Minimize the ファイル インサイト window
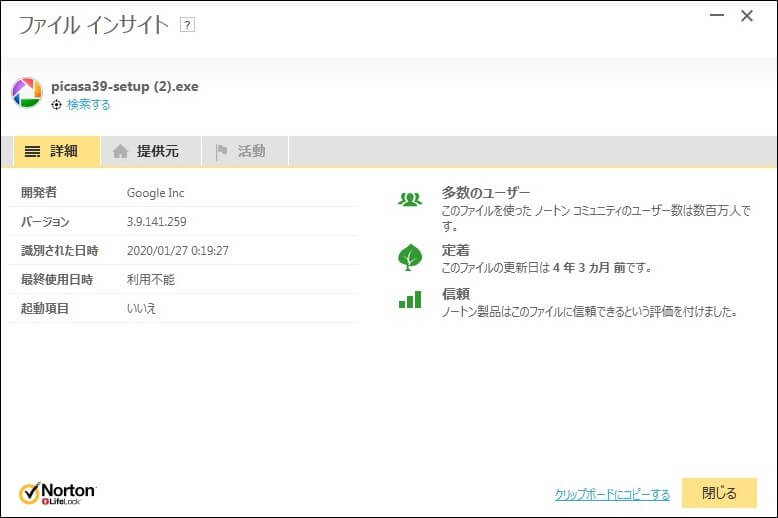The height and width of the screenshot is (518, 778). pyautogui.click(x=717, y=16)
